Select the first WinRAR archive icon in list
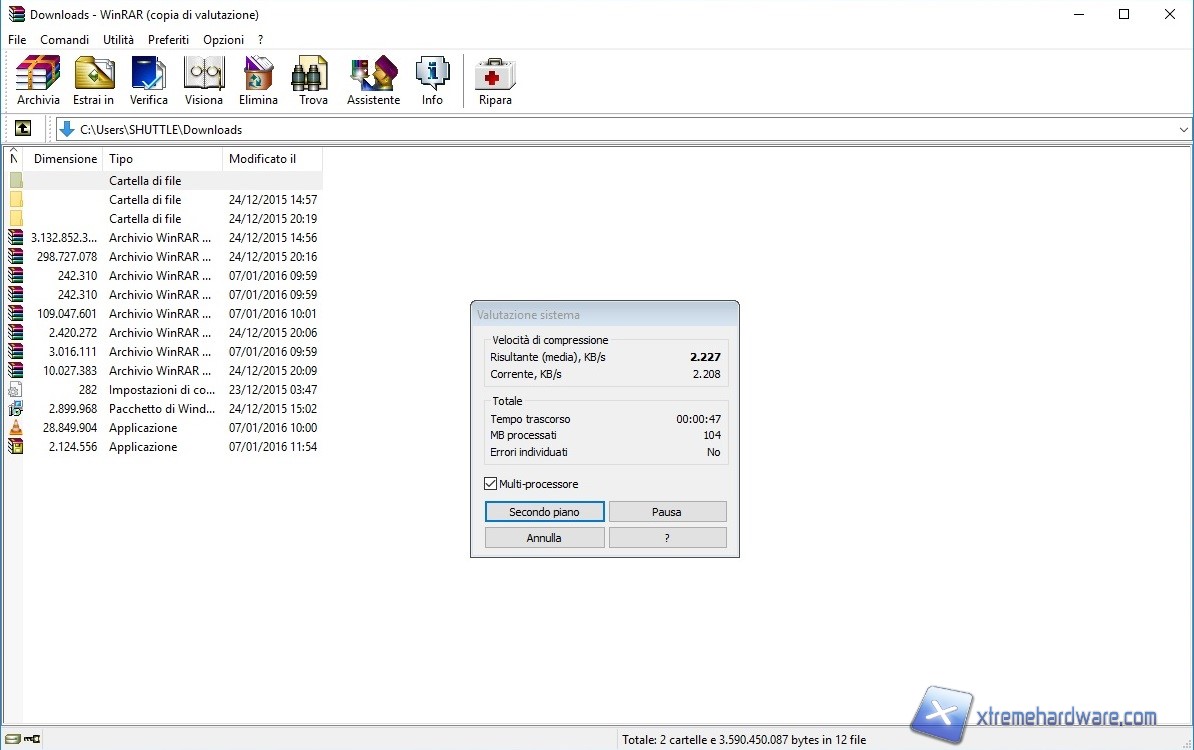The width and height of the screenshot is (1194, 750). point(15,238)
